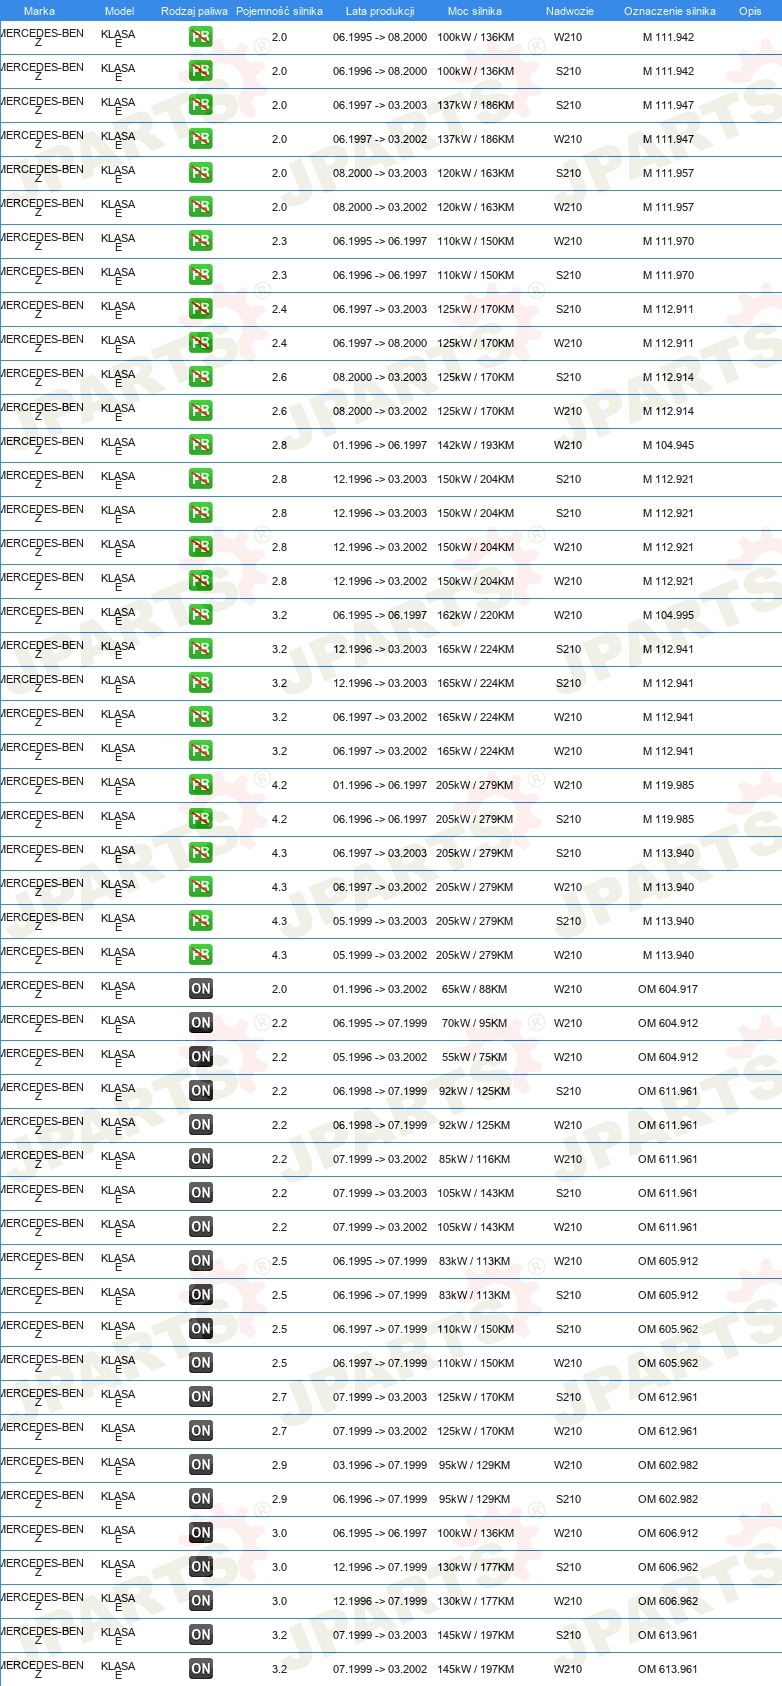Select 2.4 displacement in M 112.911 W210 row
Viewport: 782px width, 1686px height.
(x=279, y=343)
